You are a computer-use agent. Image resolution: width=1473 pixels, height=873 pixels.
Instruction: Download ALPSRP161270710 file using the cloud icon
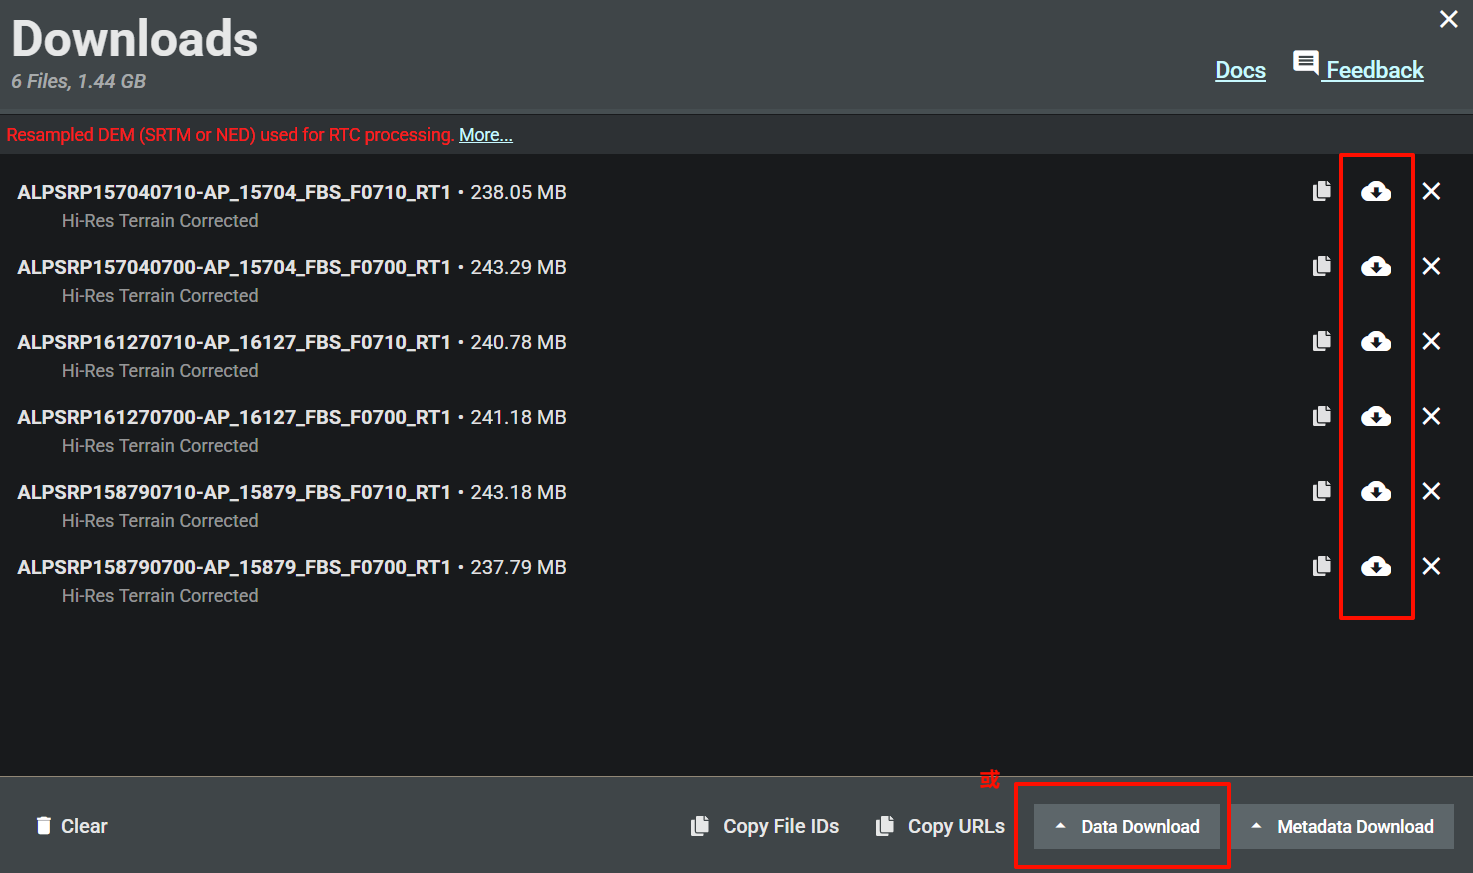coord(1376,341)
